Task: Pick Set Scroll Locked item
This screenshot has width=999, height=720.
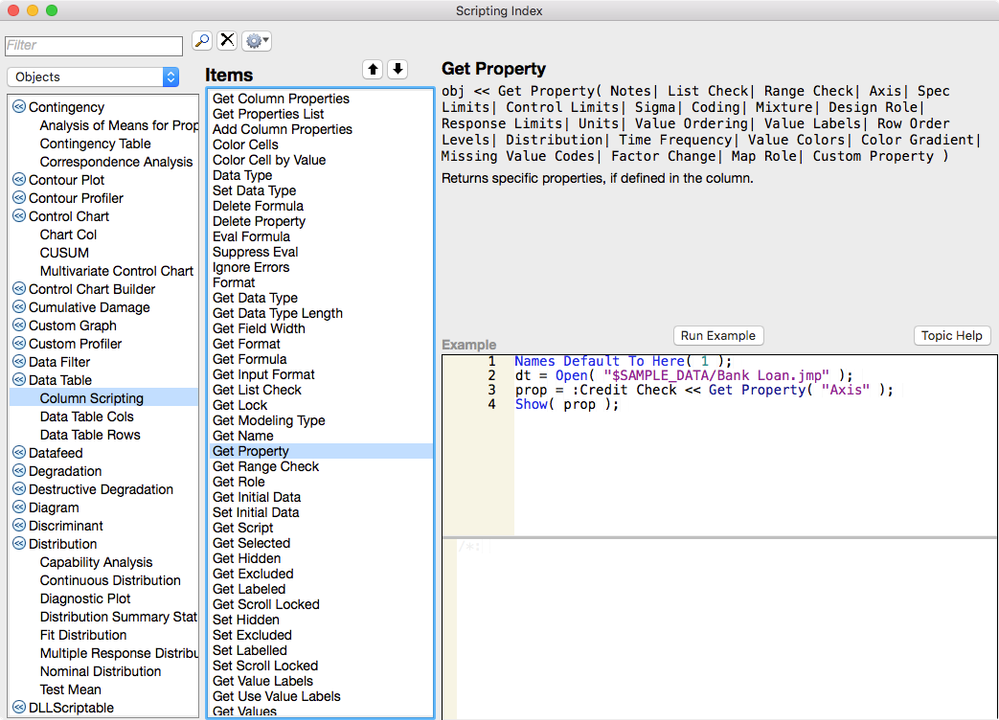Action: pos(265,666)
